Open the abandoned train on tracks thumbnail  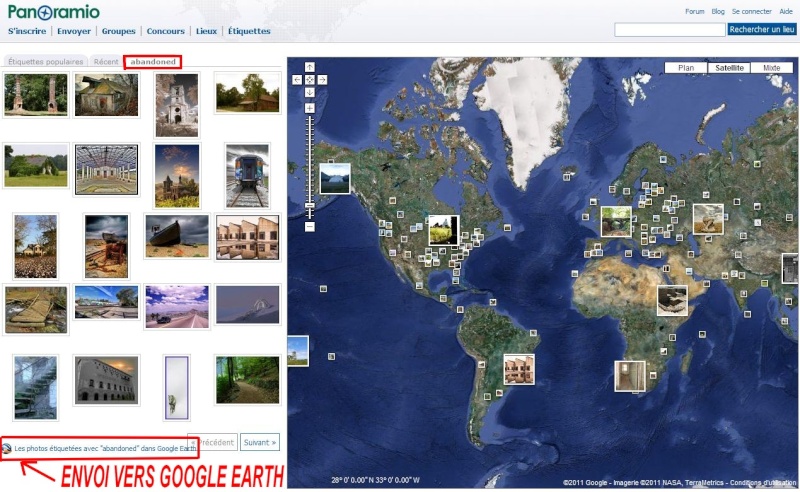(247, 176)
